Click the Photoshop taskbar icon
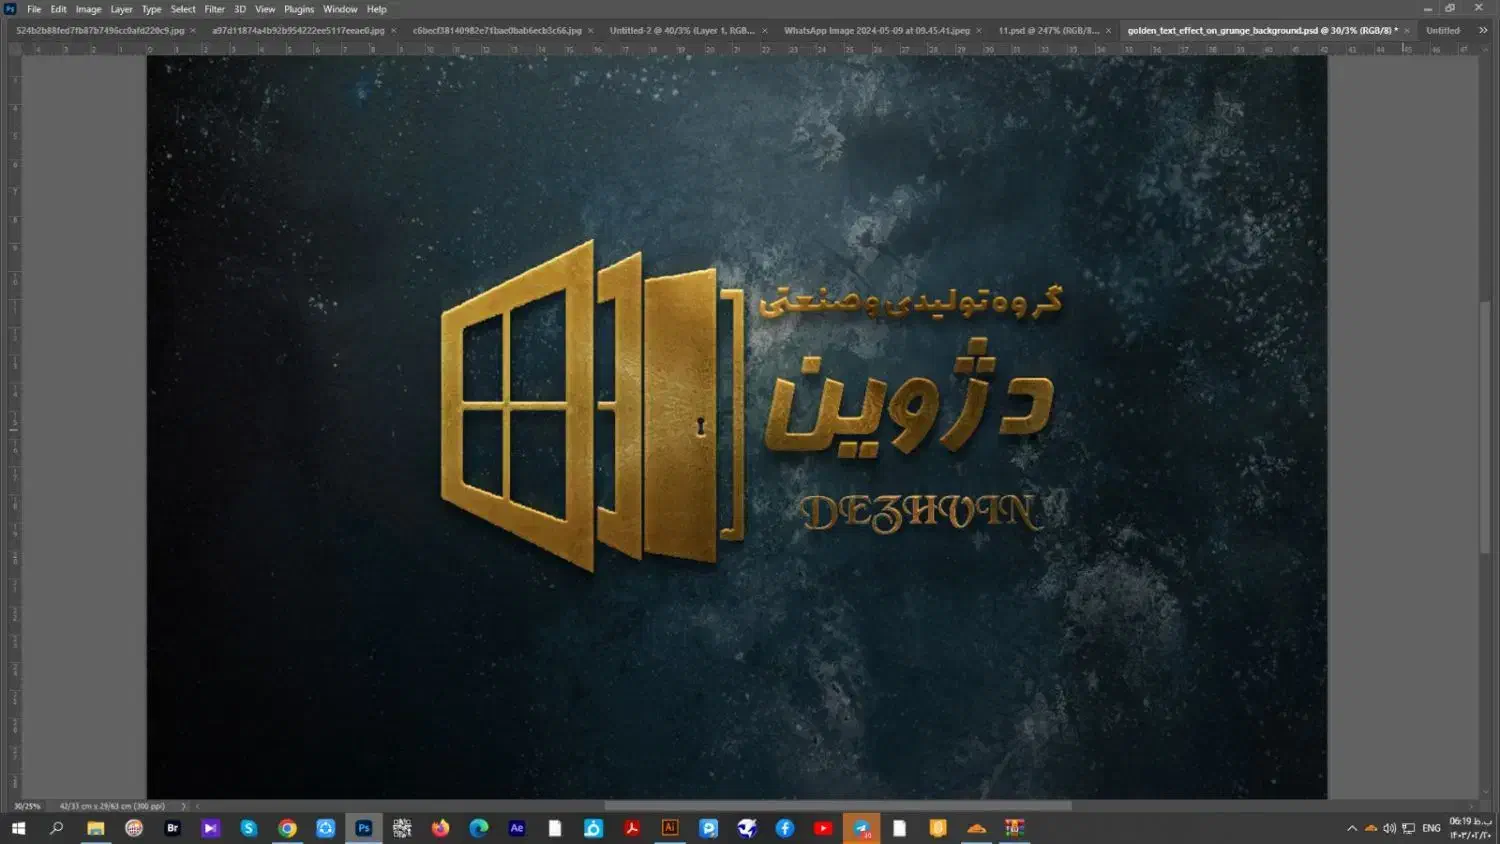The width and height of the screenshot is (1500, 844). pyautogui.click(x=364, y=828)
